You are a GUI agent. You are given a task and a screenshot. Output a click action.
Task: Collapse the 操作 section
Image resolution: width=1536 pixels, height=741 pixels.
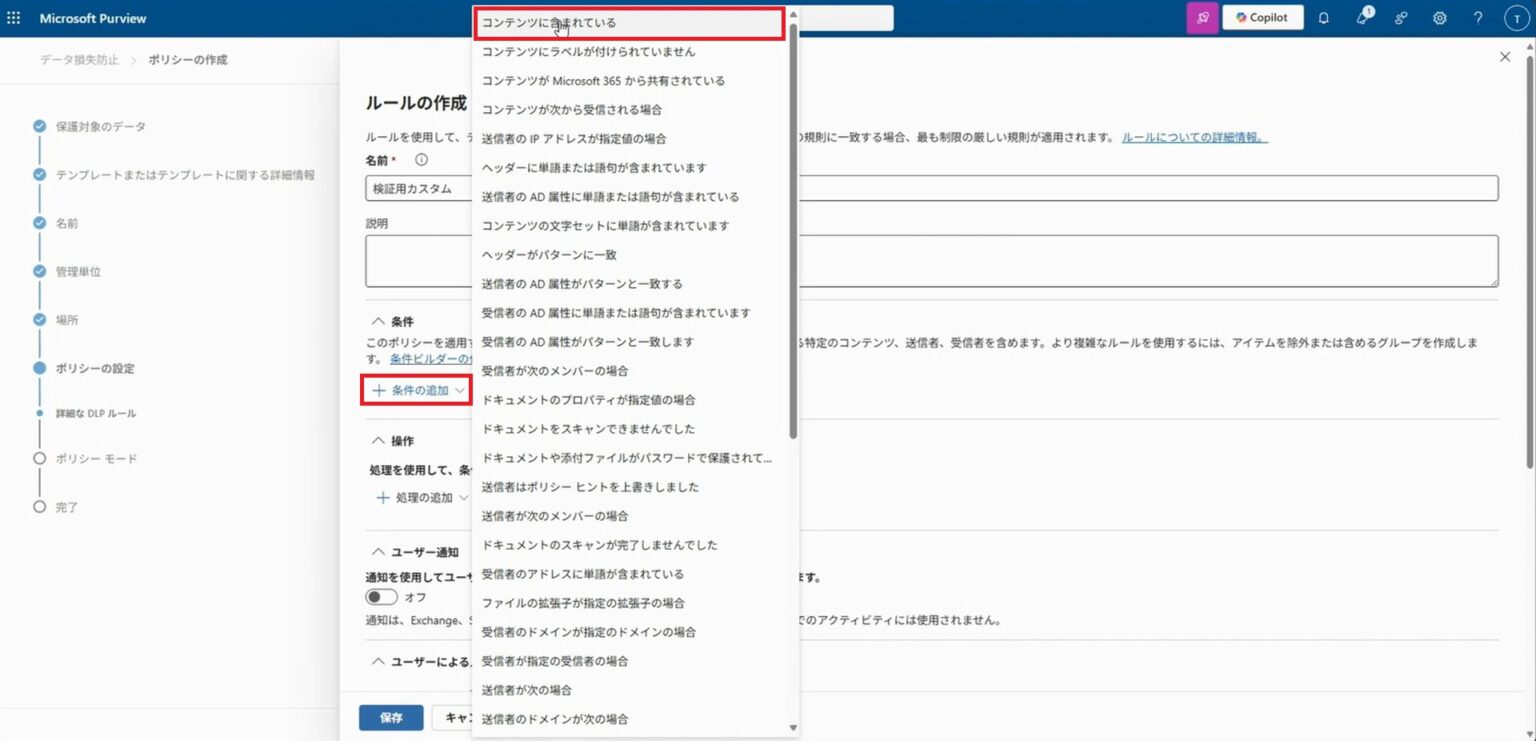[379, 440]
